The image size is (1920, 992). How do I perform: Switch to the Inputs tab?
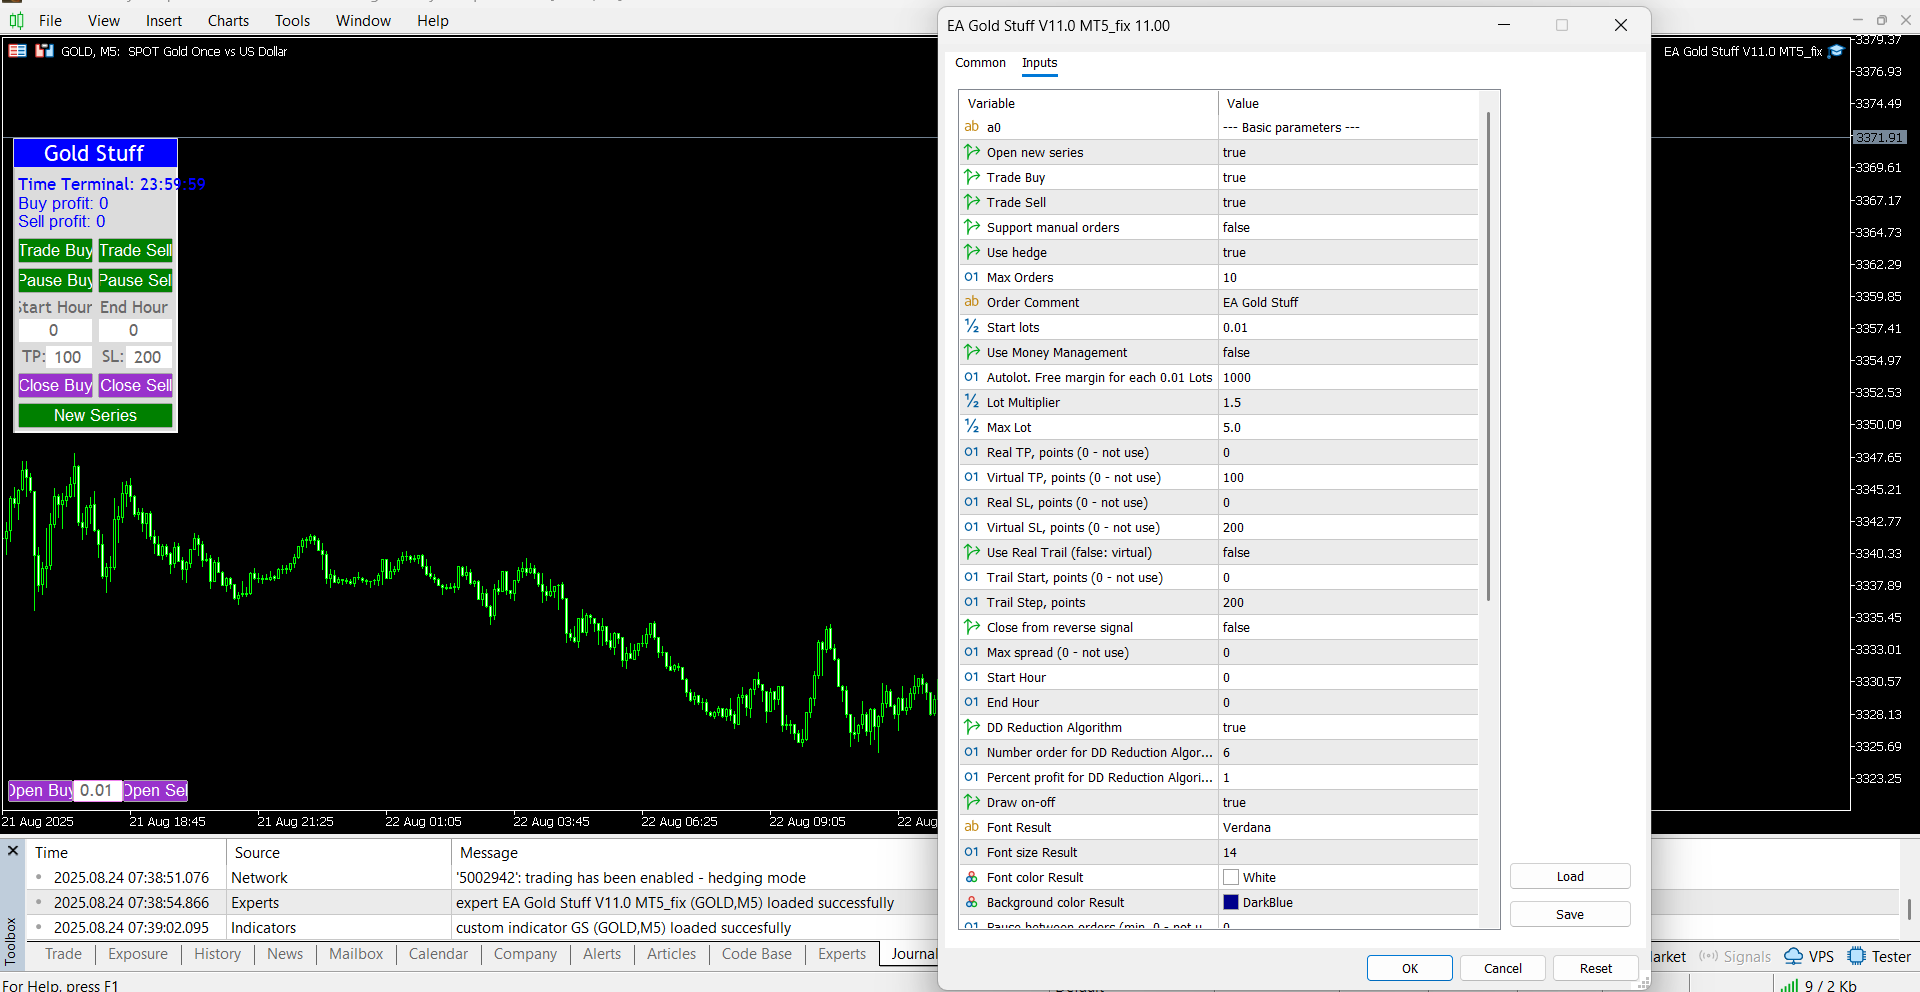pyautogui.click(x=1039, y=62)
